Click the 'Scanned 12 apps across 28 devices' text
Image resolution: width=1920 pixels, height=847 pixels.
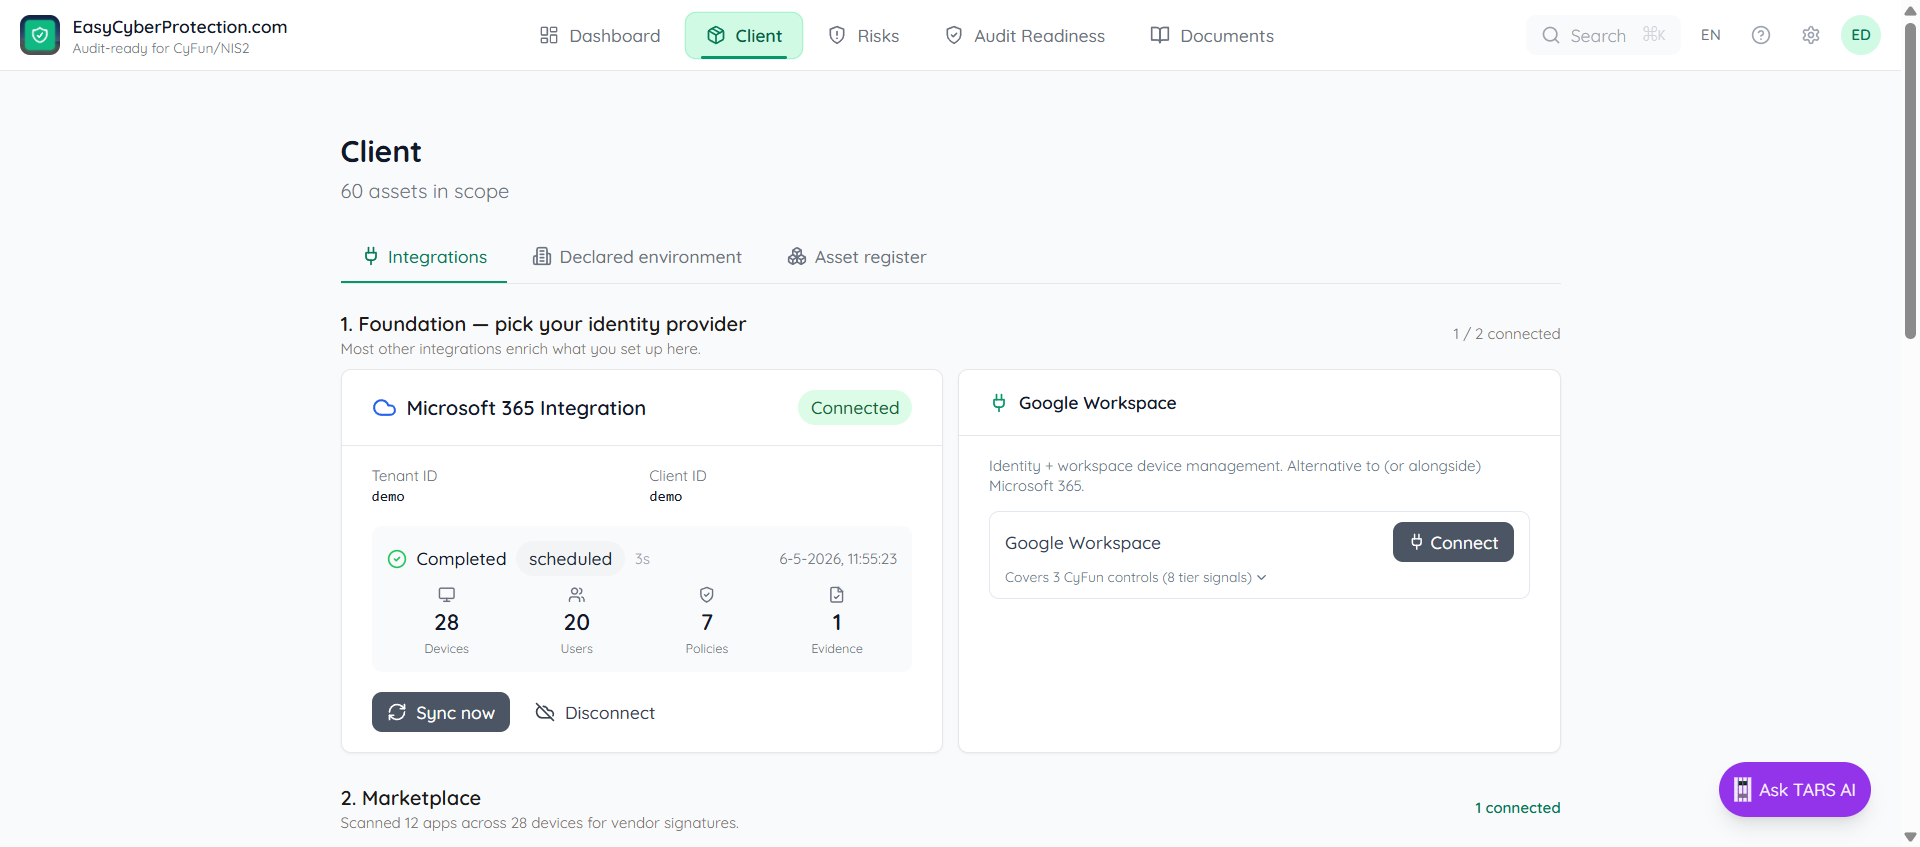tap(540, 823)
